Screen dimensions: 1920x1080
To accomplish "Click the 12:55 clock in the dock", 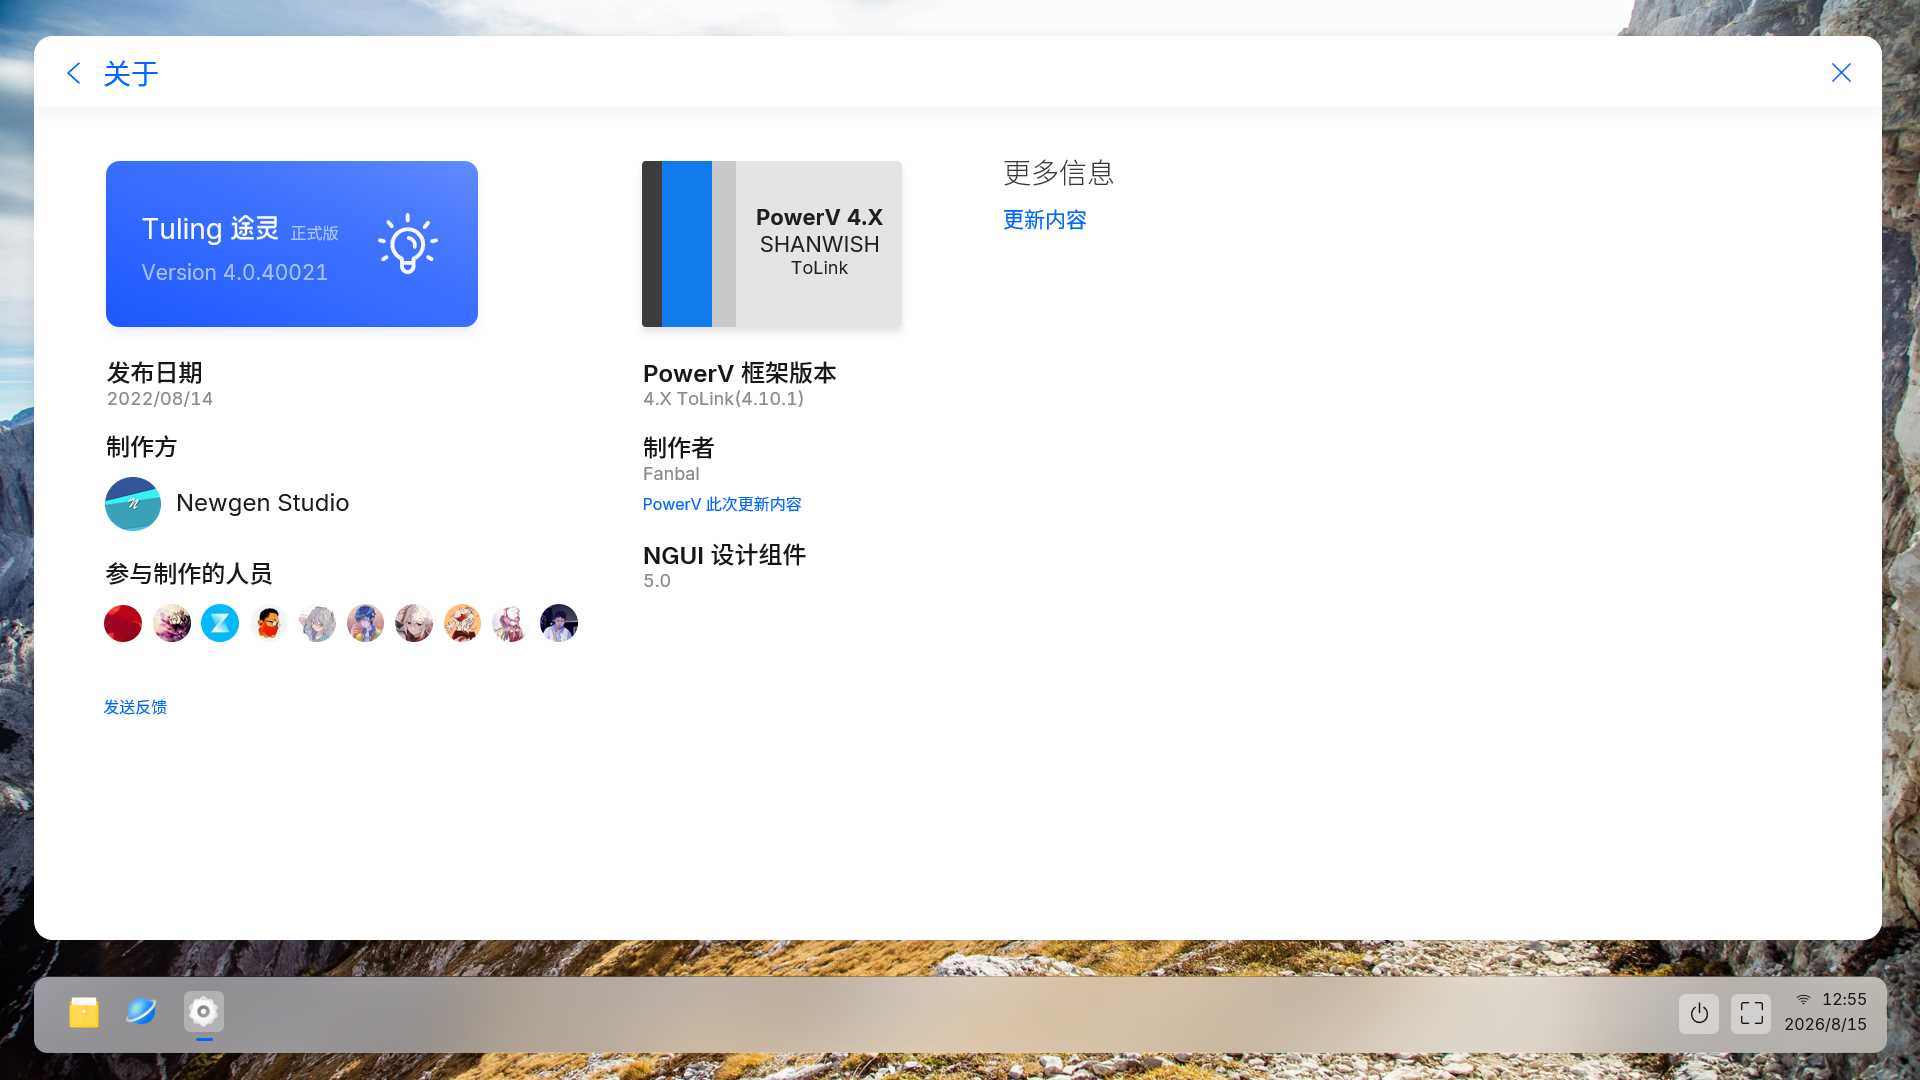I will point(1844,999).
